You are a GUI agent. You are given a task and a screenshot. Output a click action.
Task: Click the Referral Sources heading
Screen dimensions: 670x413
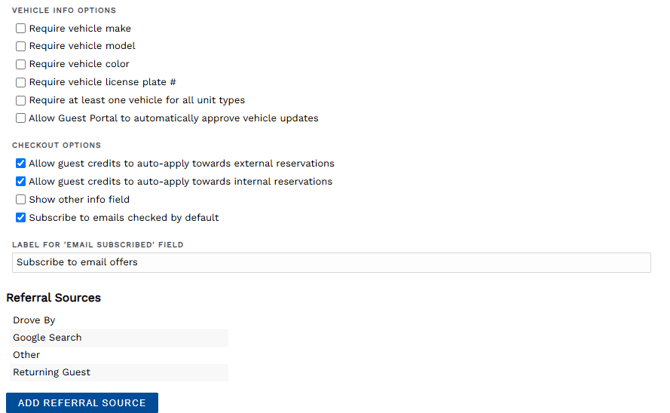click(x=53, y=298)
